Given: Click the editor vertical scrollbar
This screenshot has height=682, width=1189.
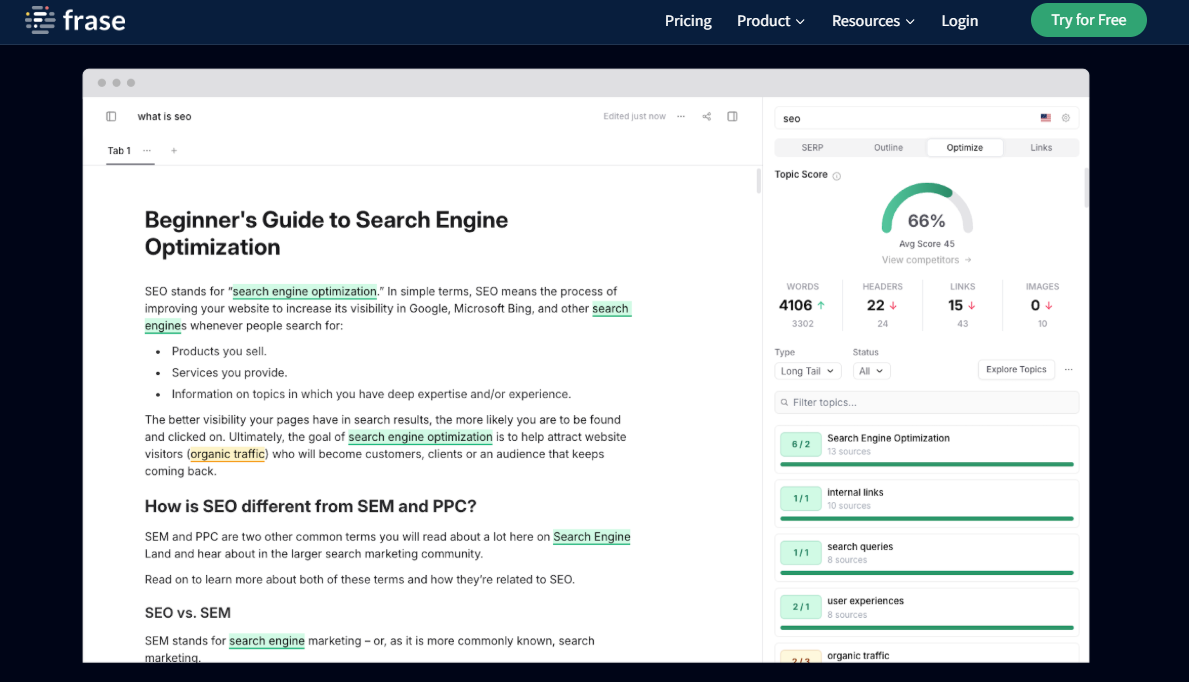Looking at the screenshot, I should point(758,181).
